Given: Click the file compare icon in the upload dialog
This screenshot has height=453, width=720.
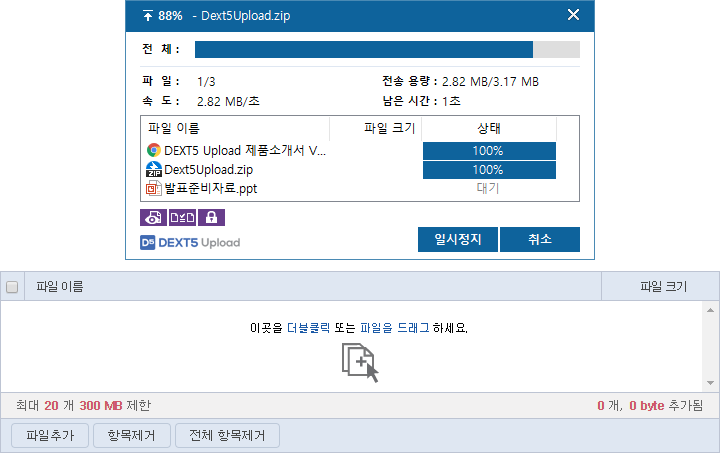Looking at the screenshot, I should click(182, 217).
